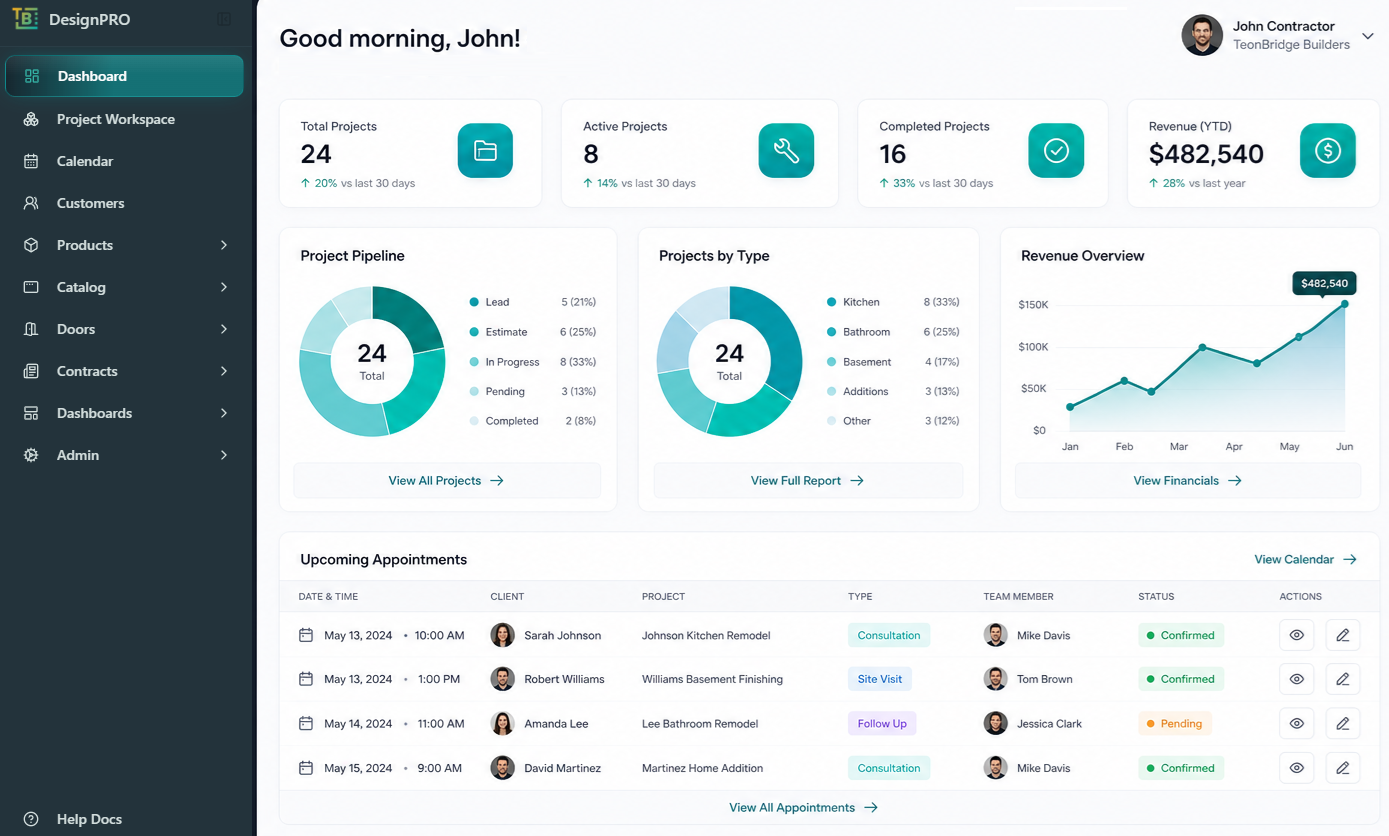Edit the David Martinez appointment
1389x836 pixels.
pyautogui.click(x=1343, y=768)
